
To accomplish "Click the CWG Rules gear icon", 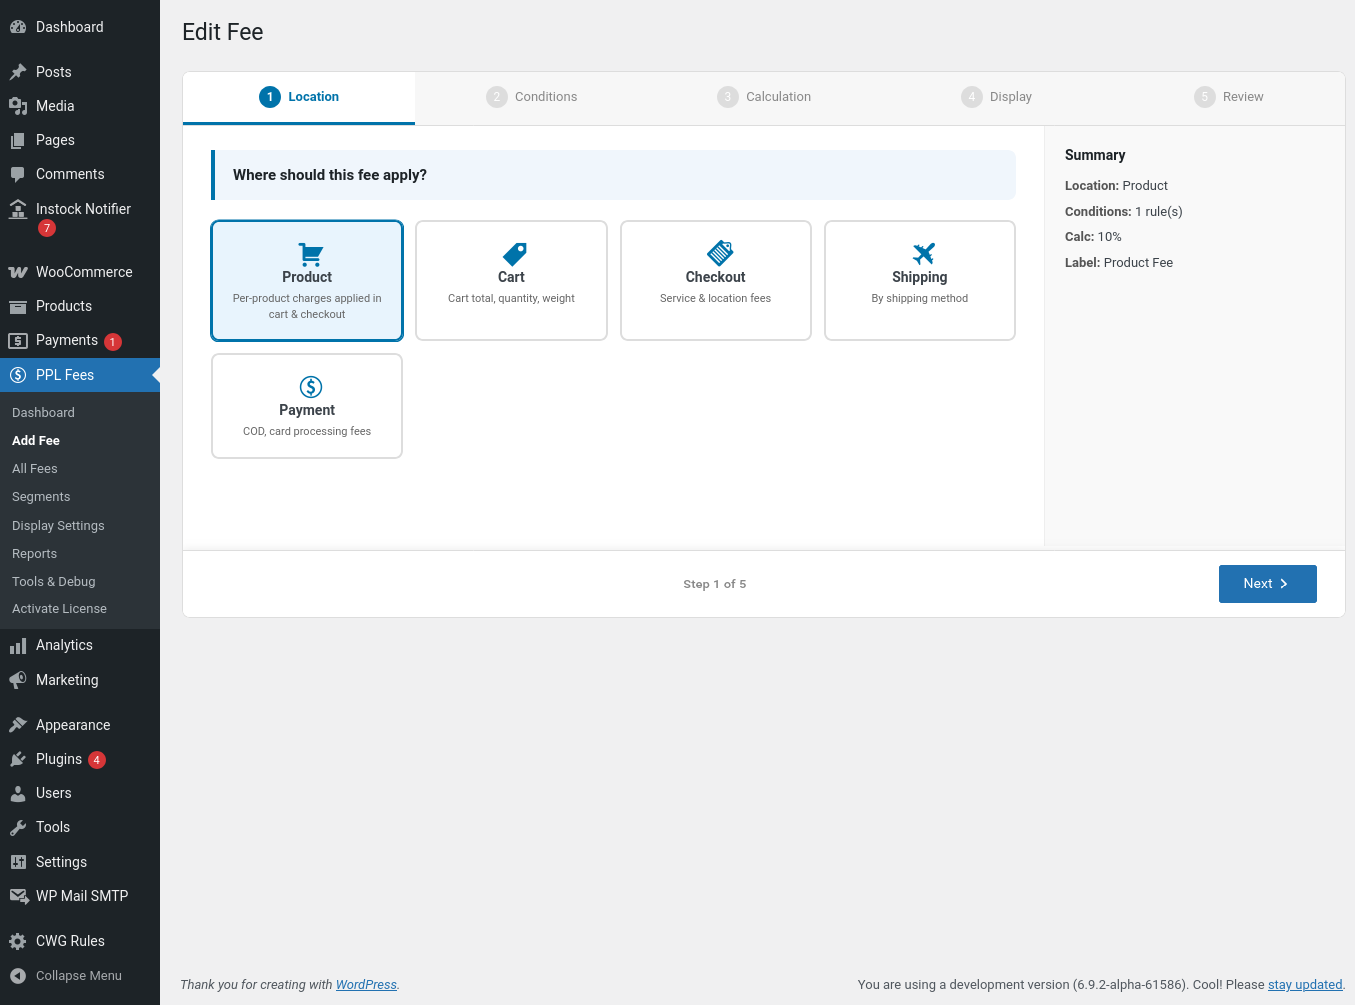I will 18,941.
